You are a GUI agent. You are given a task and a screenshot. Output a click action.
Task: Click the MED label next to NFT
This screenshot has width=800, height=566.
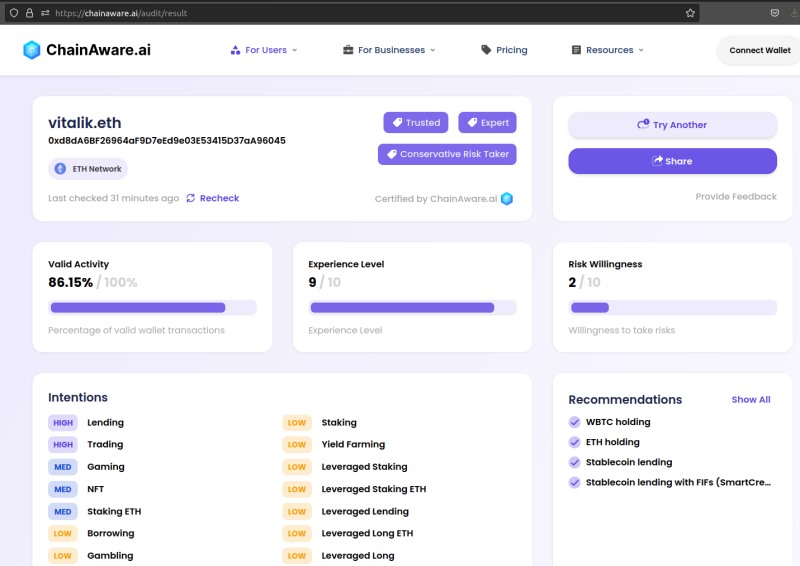point(63,489)
